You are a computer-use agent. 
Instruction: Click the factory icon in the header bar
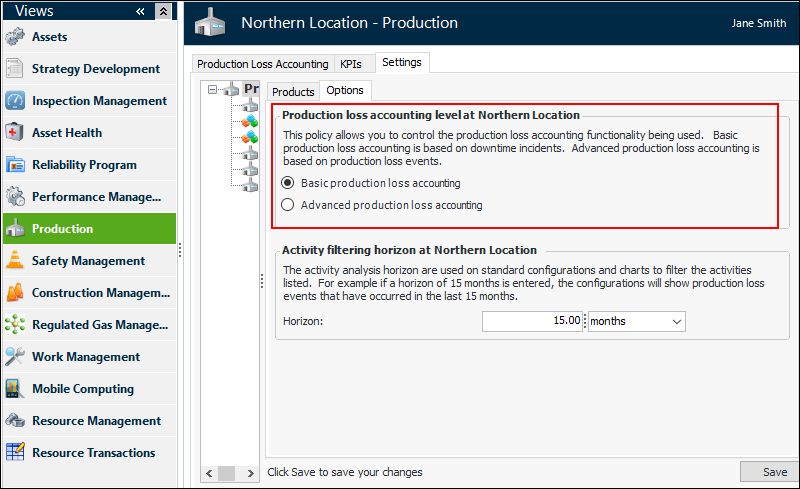[x=210, y=22]
